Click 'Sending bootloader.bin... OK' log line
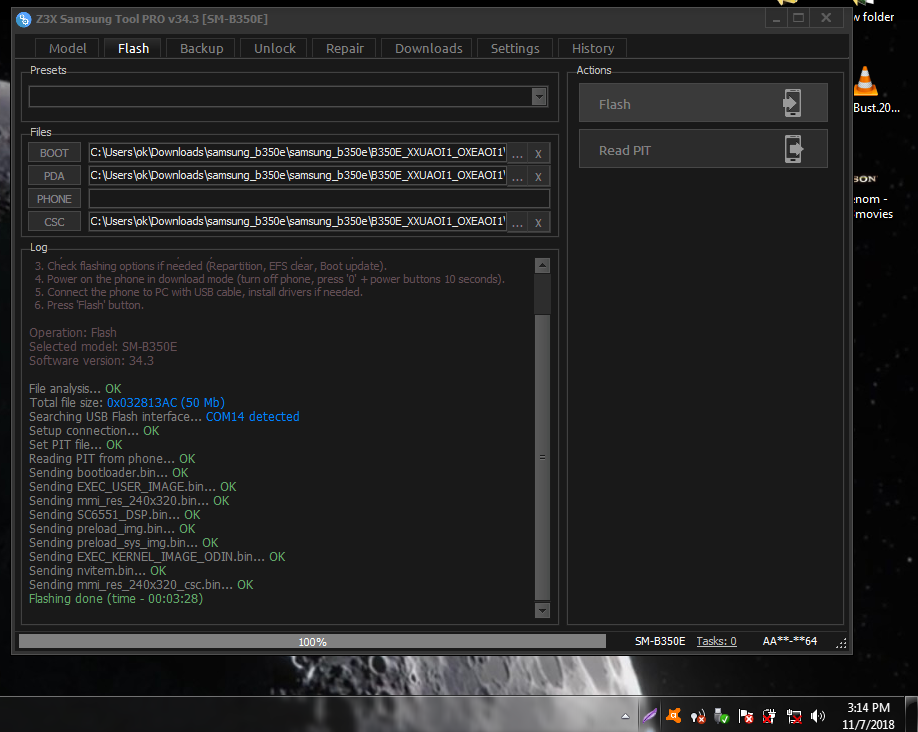Viewport: 918px width, 732px height. 108,473
